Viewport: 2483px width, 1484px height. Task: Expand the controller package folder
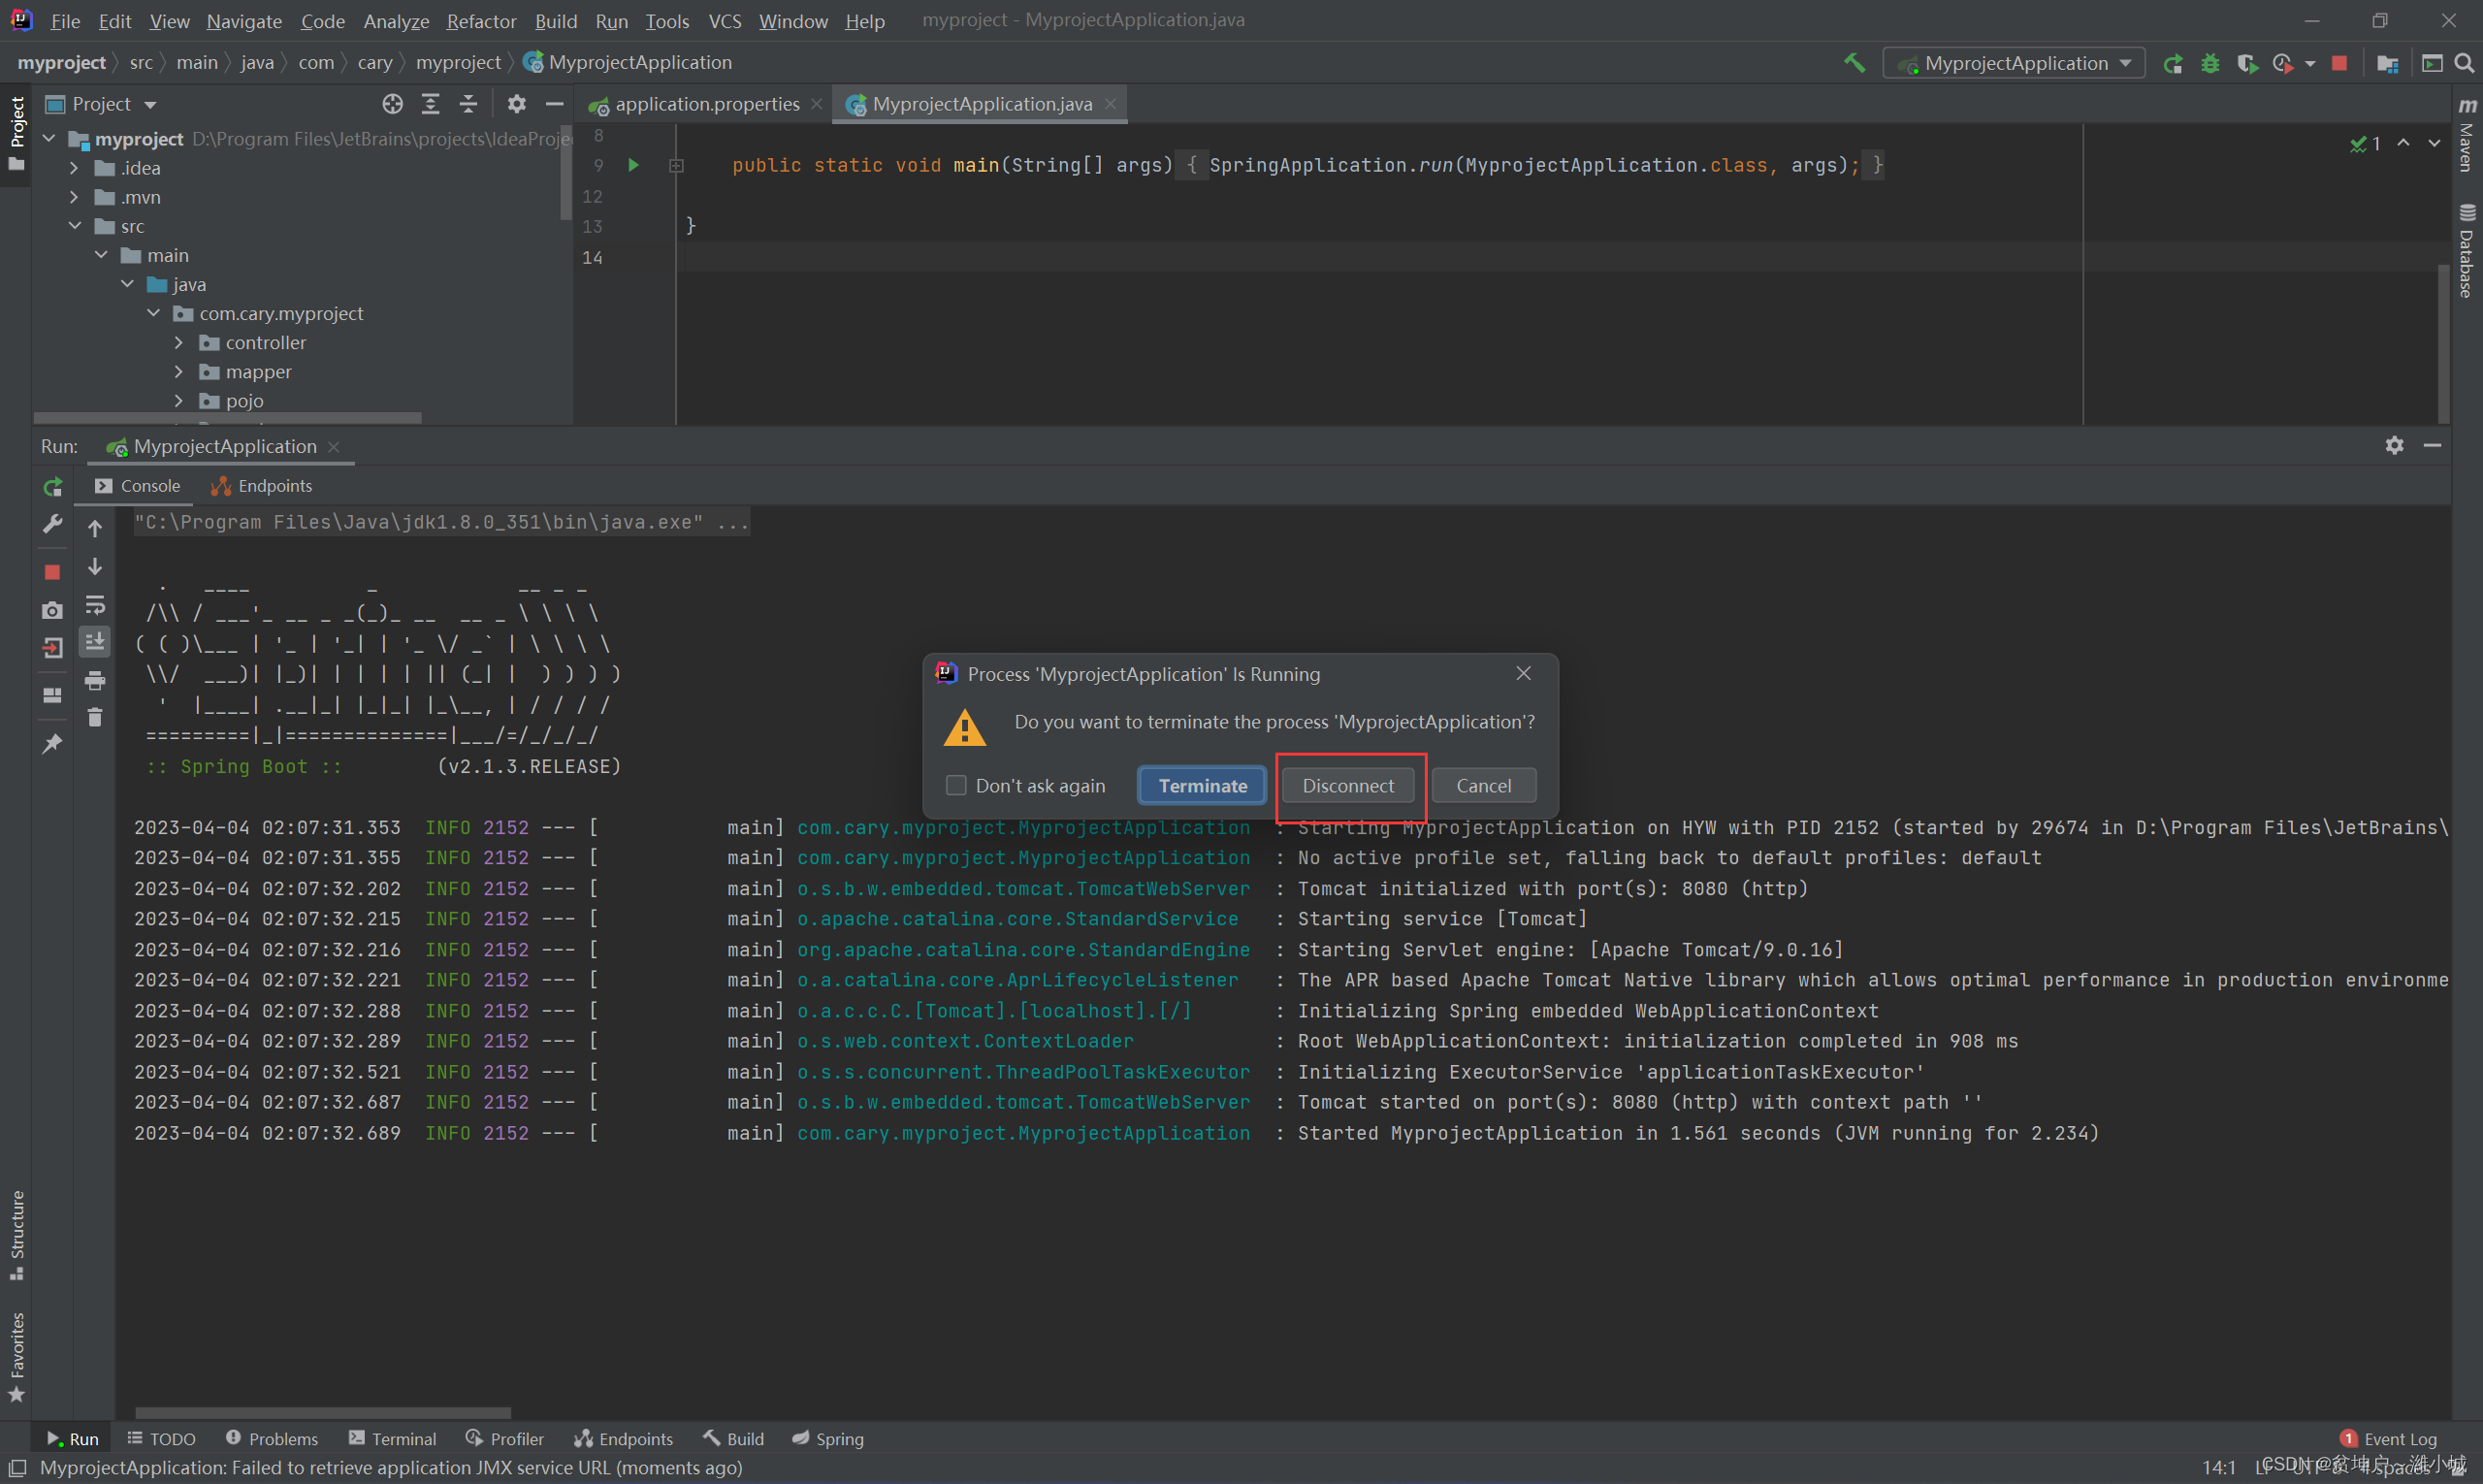(x=179, y=343)
